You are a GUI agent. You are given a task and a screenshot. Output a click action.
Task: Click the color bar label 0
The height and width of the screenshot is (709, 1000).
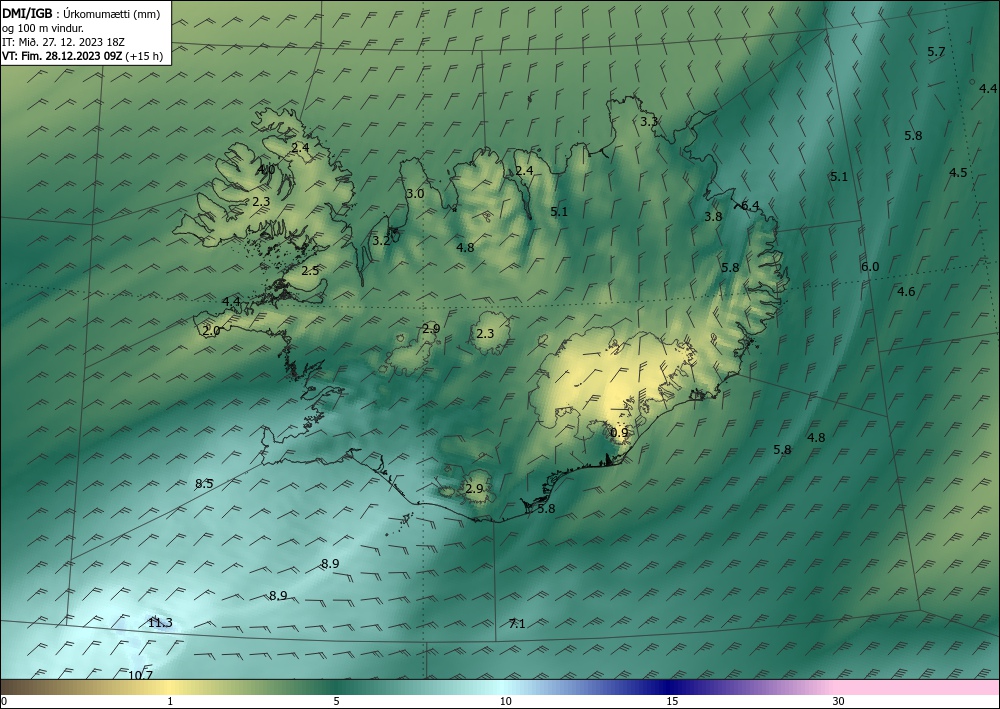4,701
